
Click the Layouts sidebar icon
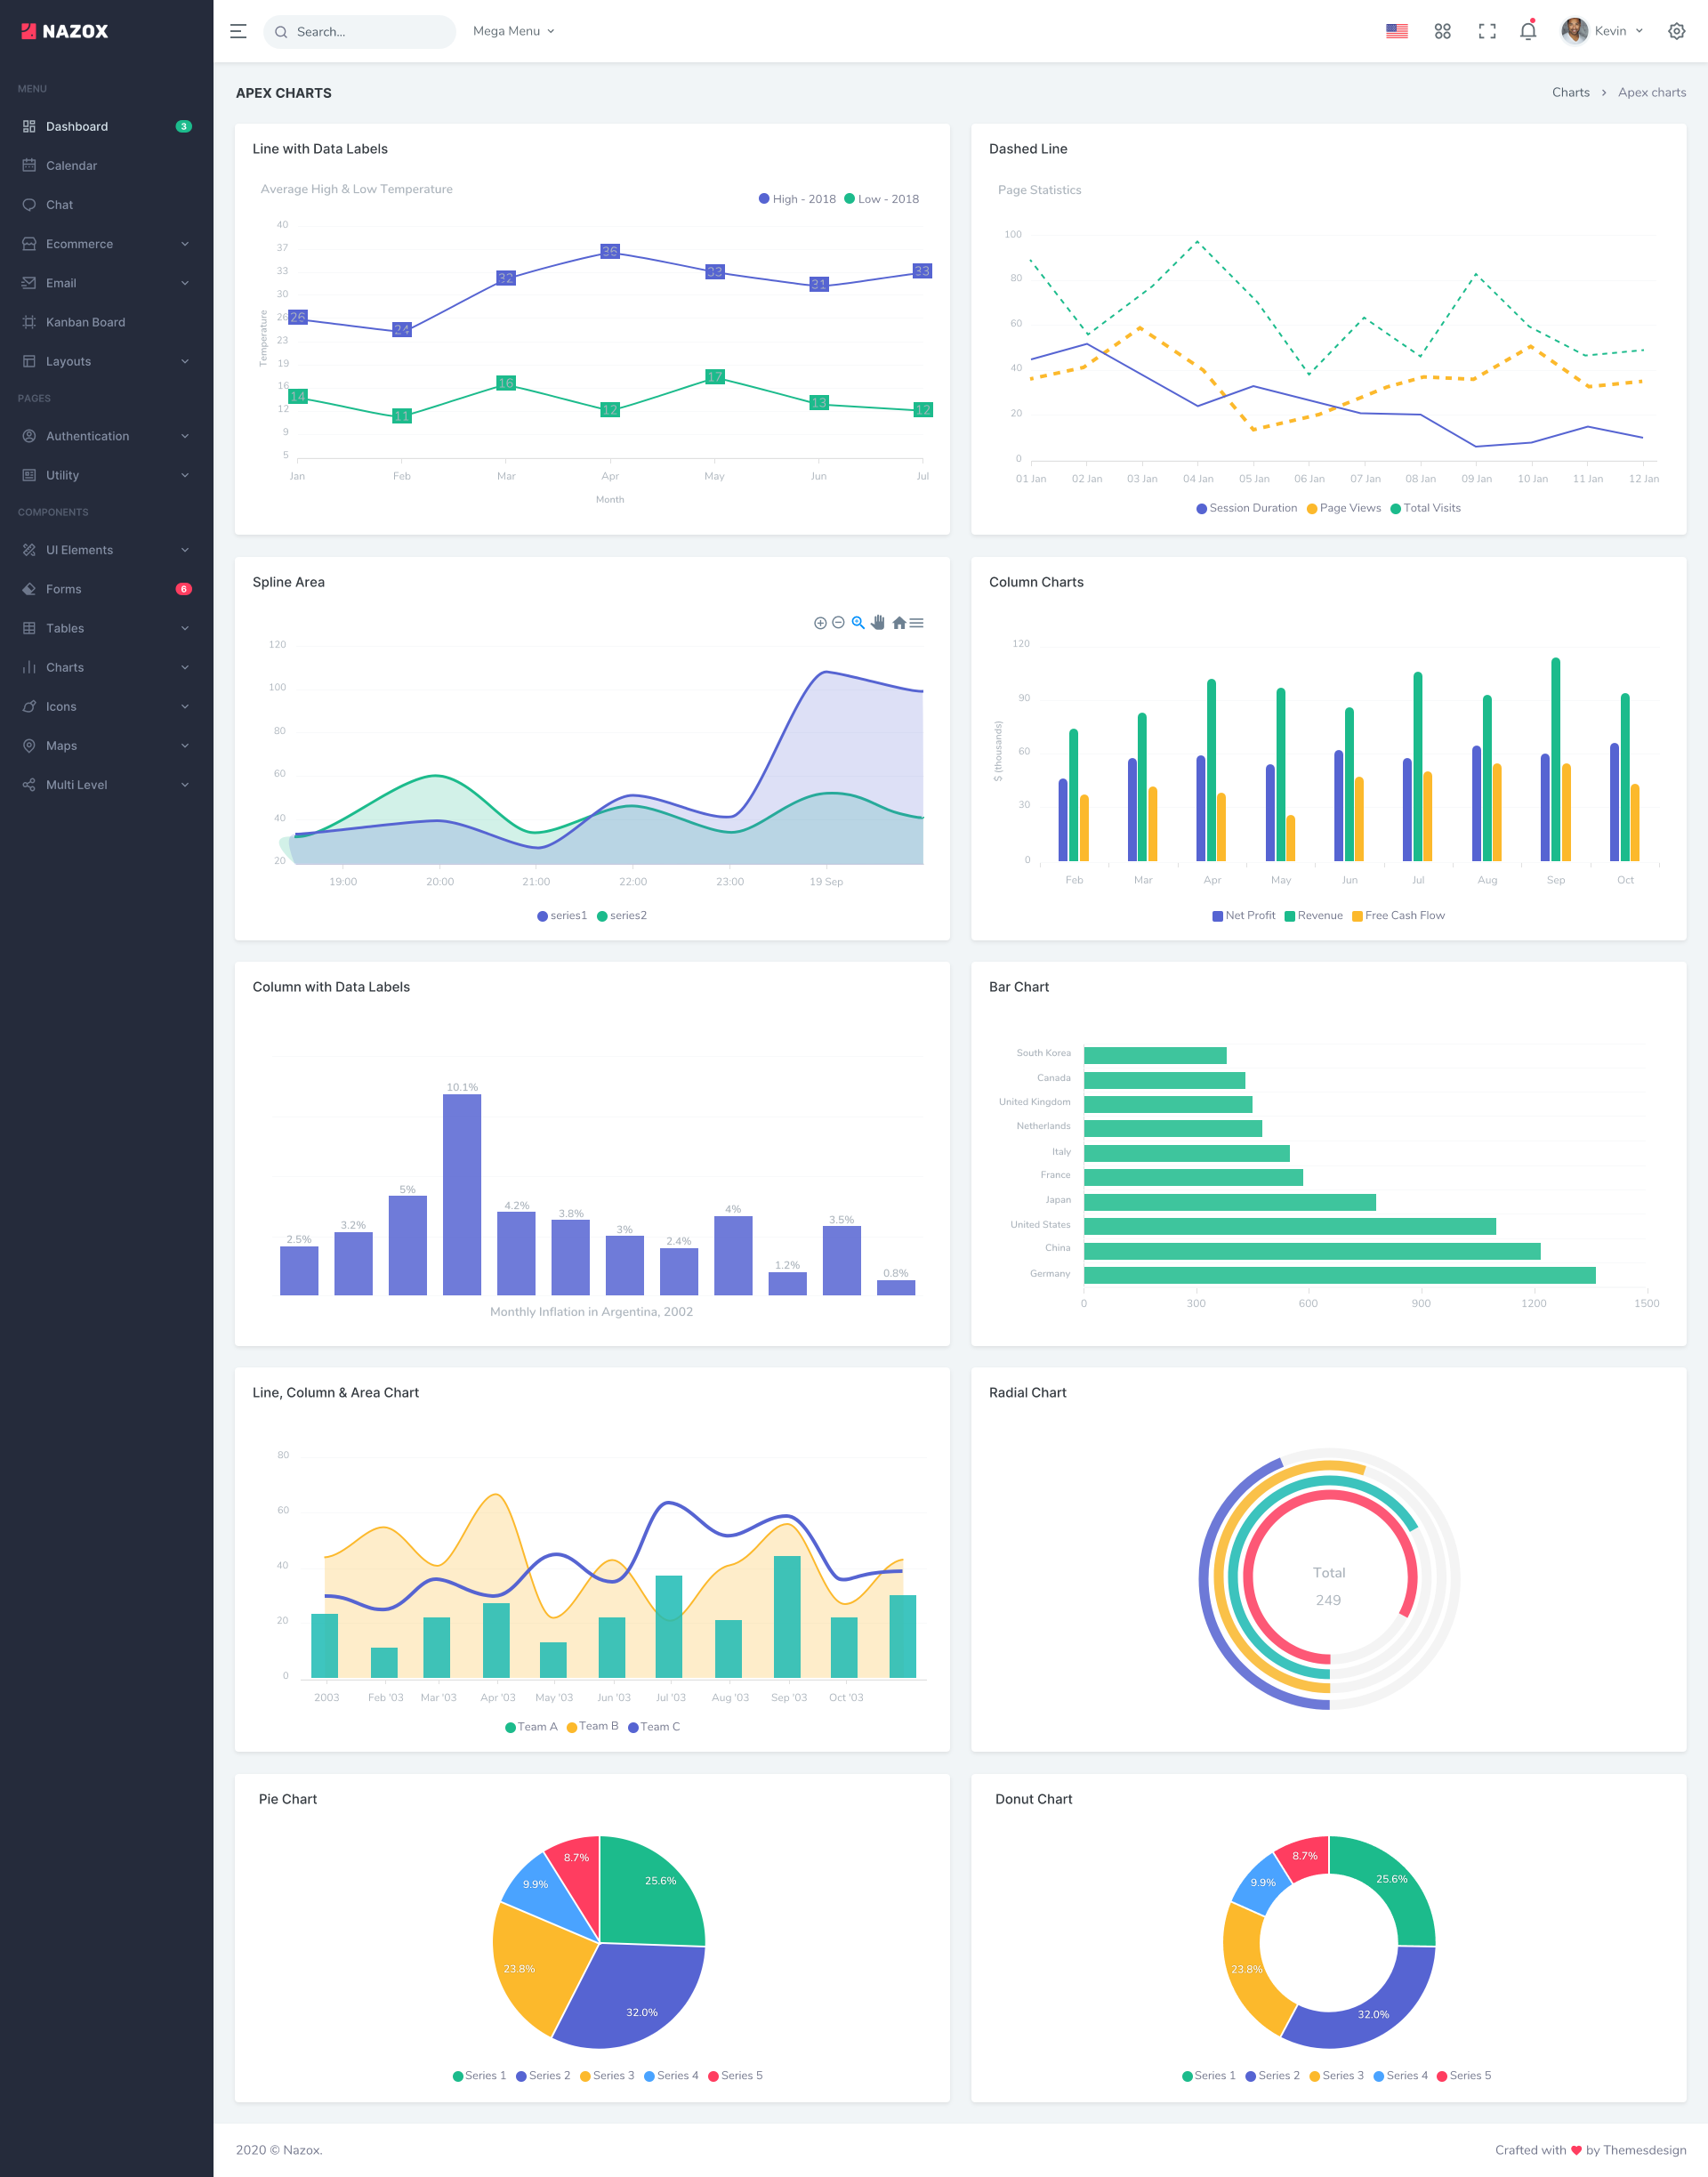tap(29, 361)
